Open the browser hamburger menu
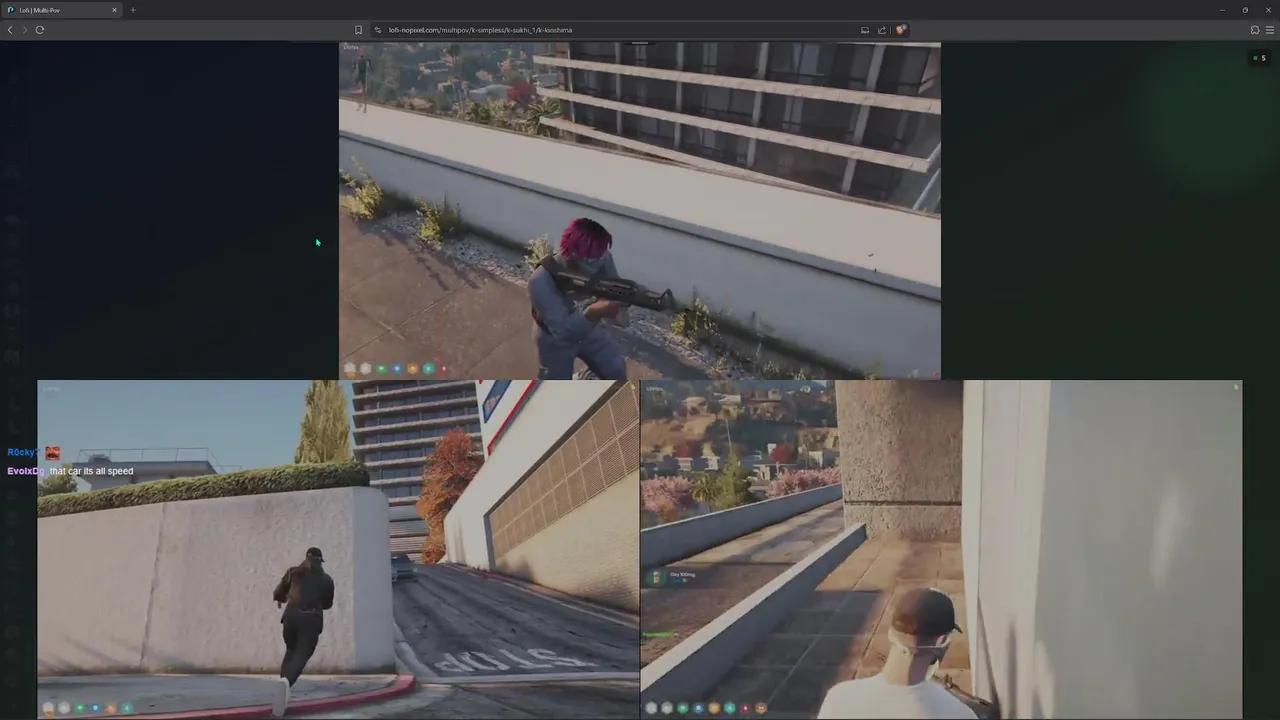Viewport: 1280px width, 720px height. [1270, 30]
